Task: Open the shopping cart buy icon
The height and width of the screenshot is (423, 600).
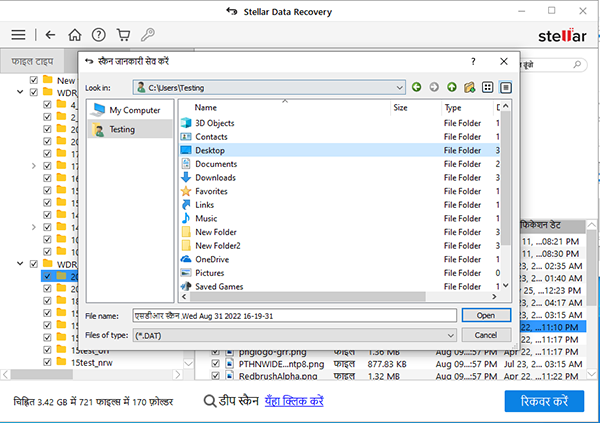Action: coord(123,35)
